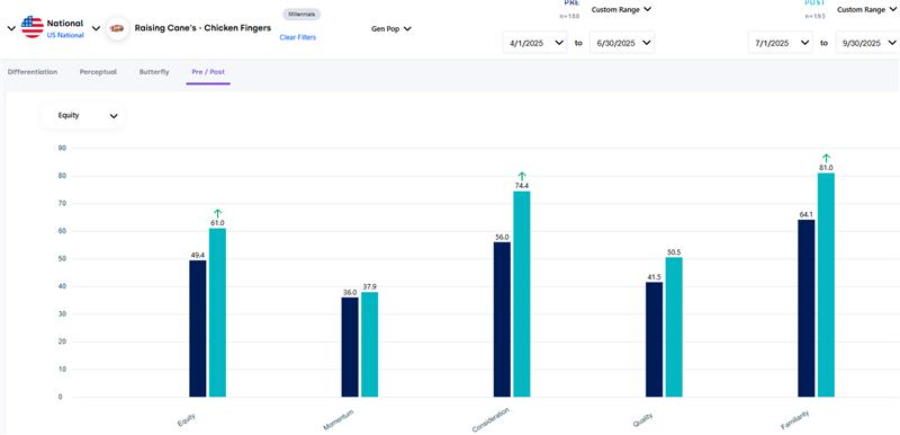Screen dimensions: 900x435
Task: Open the 6/30/2025 end date picker
Action: coord(622,42)
